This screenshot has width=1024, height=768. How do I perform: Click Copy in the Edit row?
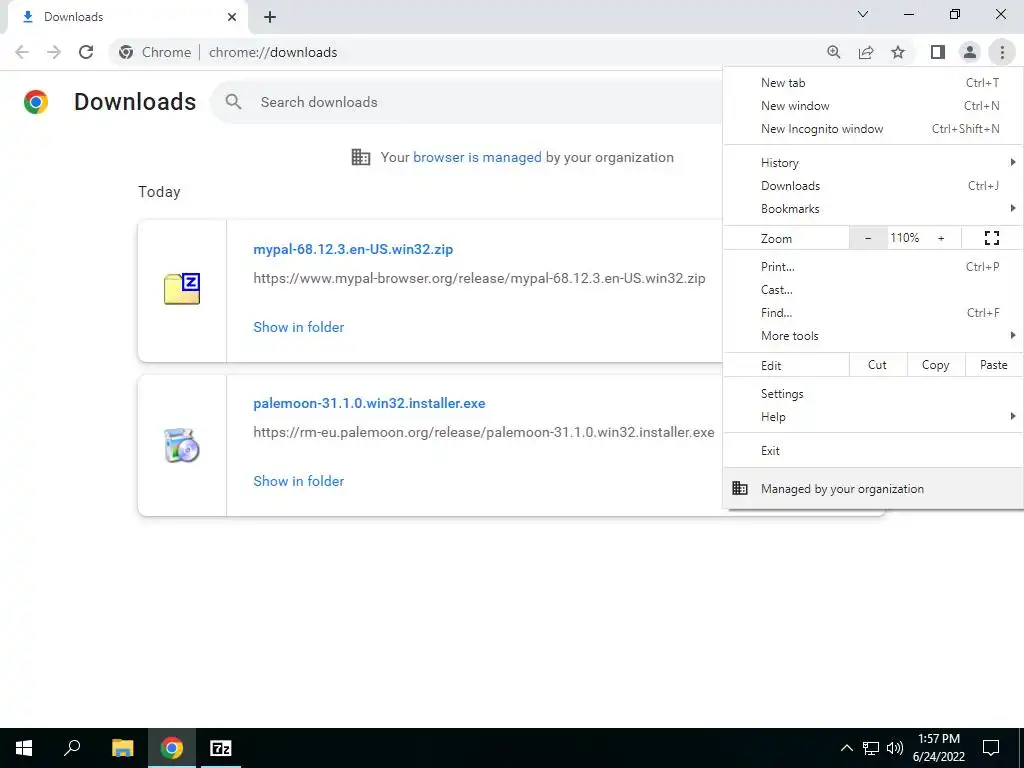(936, 365)
